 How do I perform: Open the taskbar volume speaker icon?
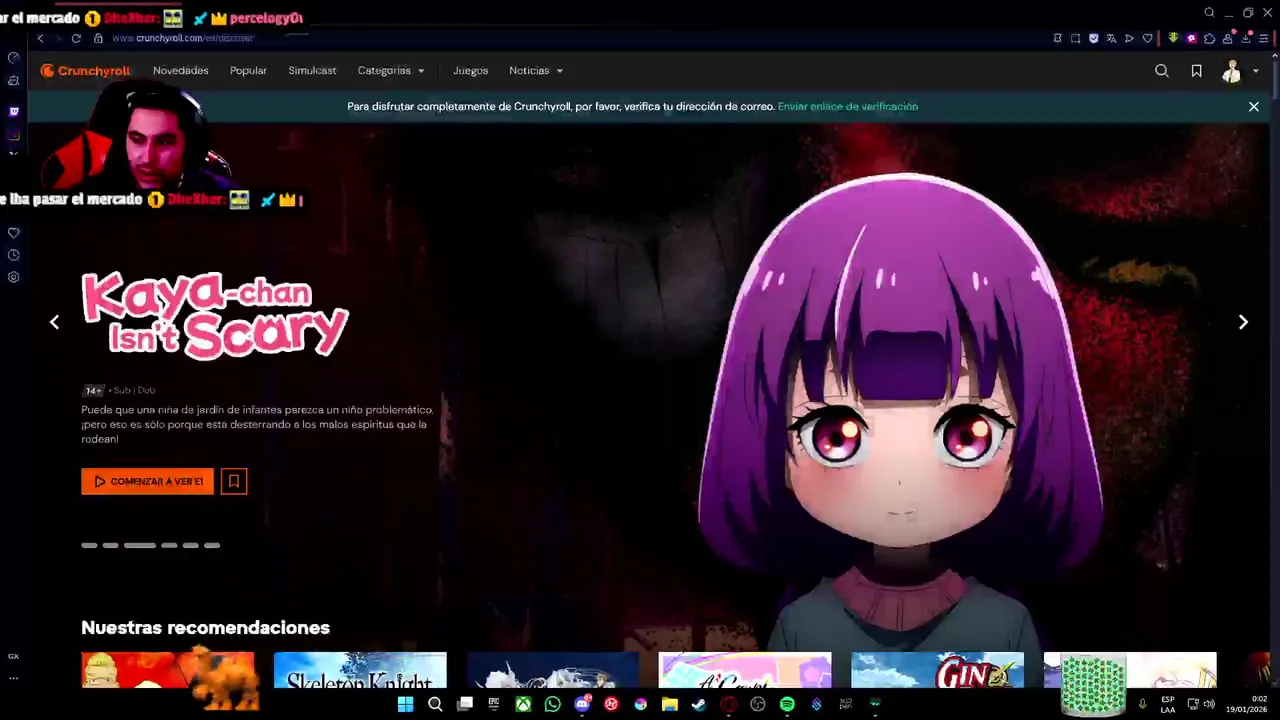[1209, 704]
